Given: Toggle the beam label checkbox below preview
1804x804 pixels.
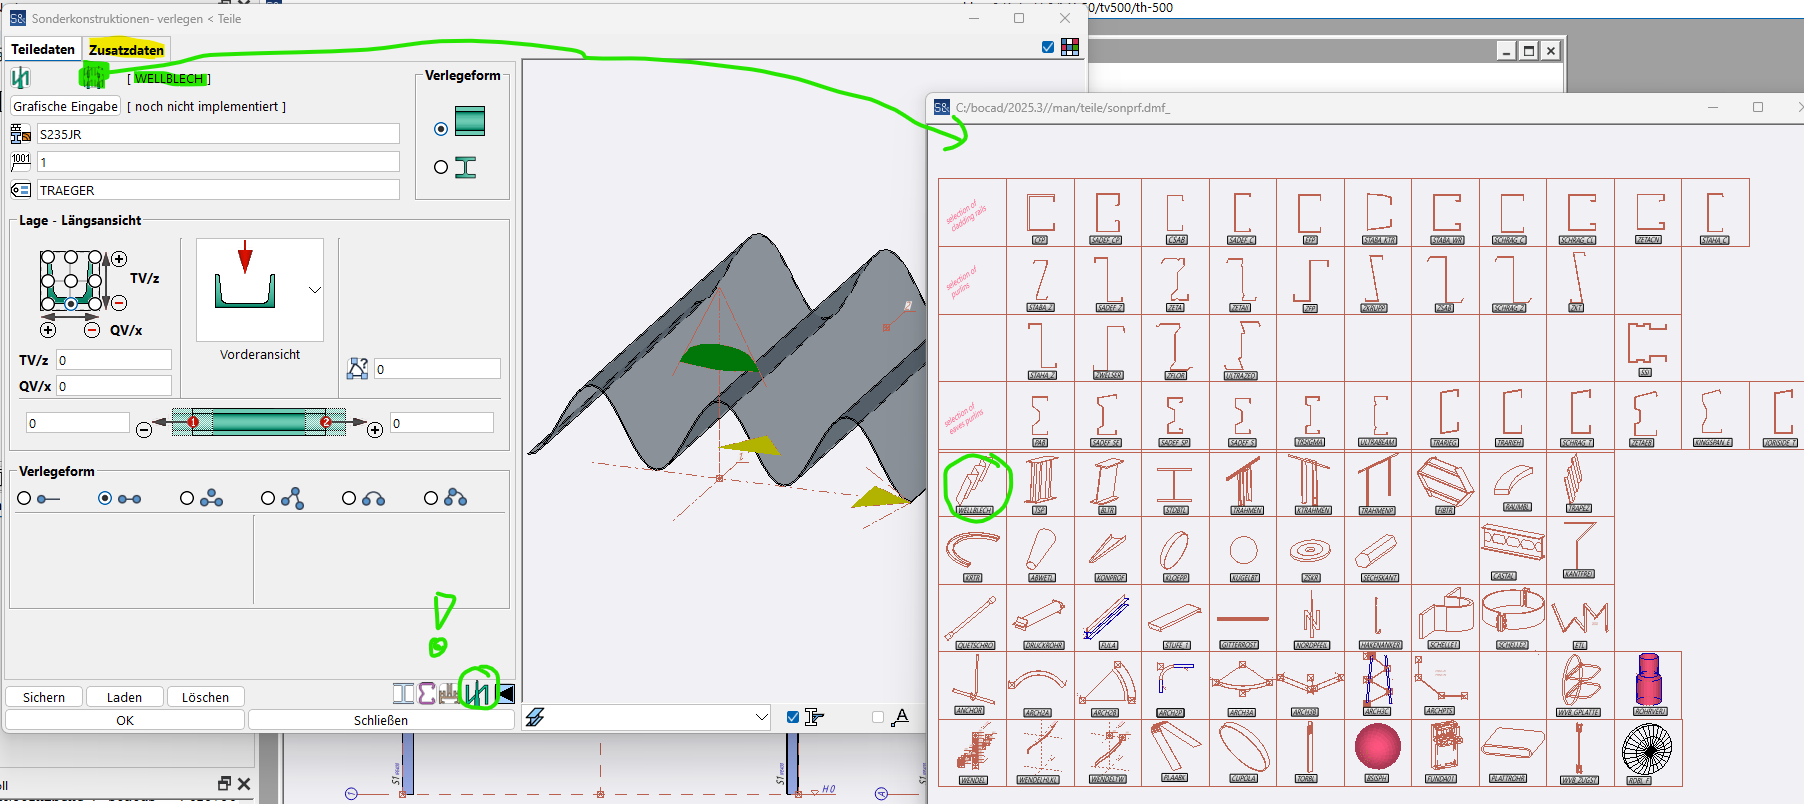Looking at the screenshot, I should (x=793, y=717).
